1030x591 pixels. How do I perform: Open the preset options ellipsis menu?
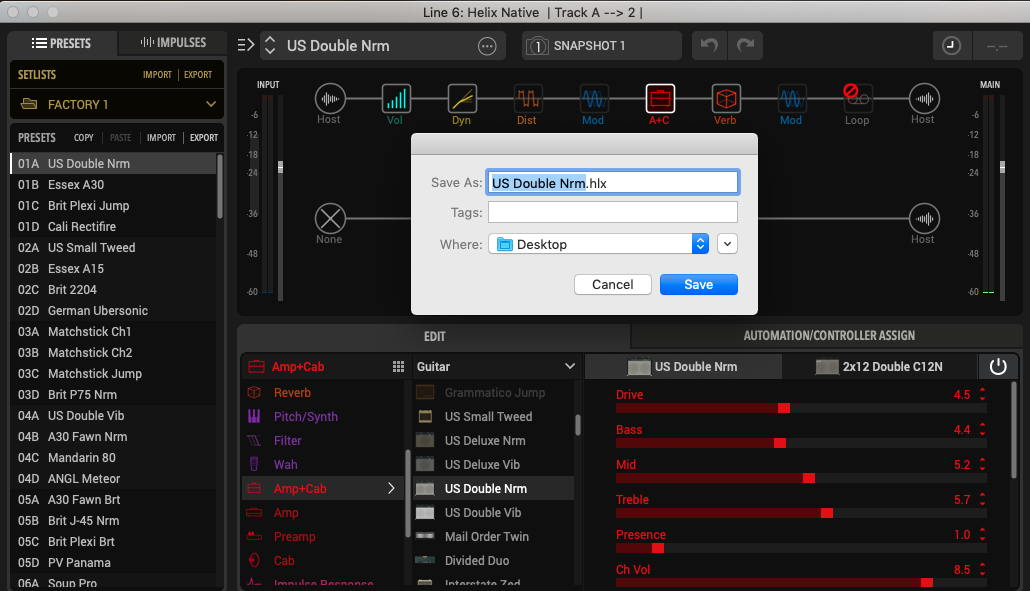click(x=487, y=46)
